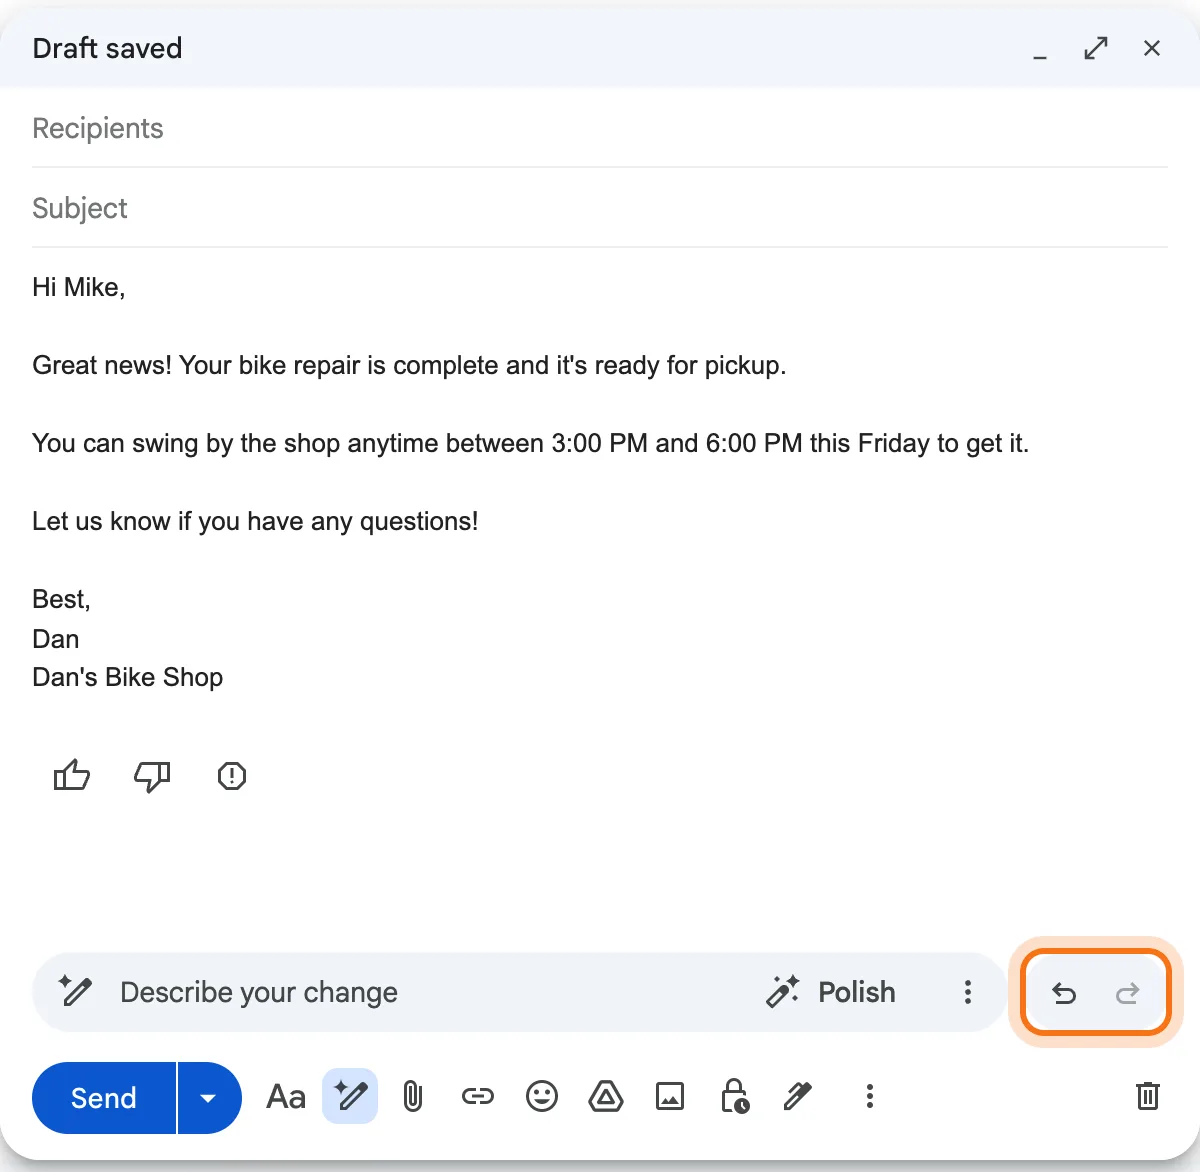Open more options in bottom toolbar
The width and height of the screenshot is (1200, 1172).
pos(870,1097)
